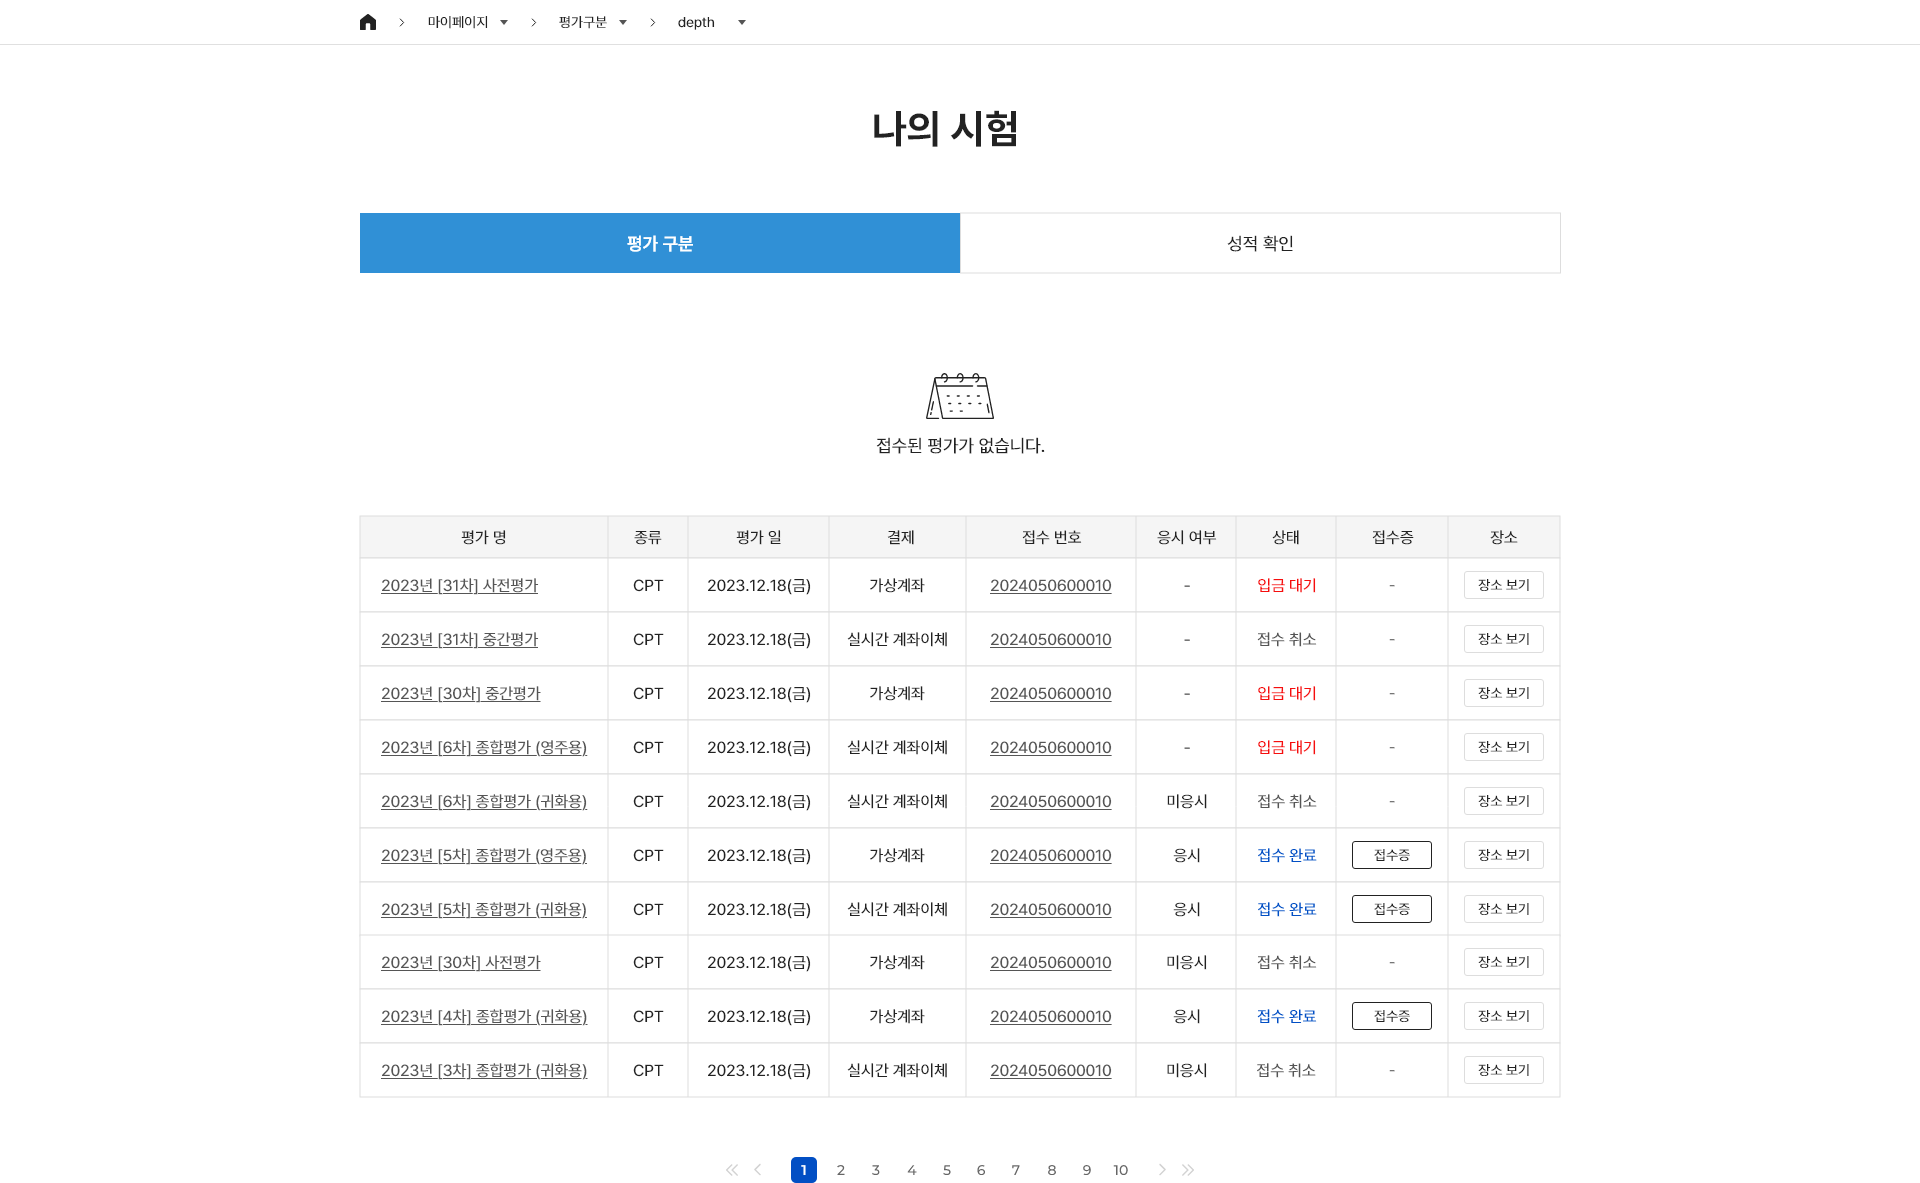Open 2023년 [6차] 종합평가 (귀화용) link
Screen dimensions: 1920x1183
pos(484,801)
